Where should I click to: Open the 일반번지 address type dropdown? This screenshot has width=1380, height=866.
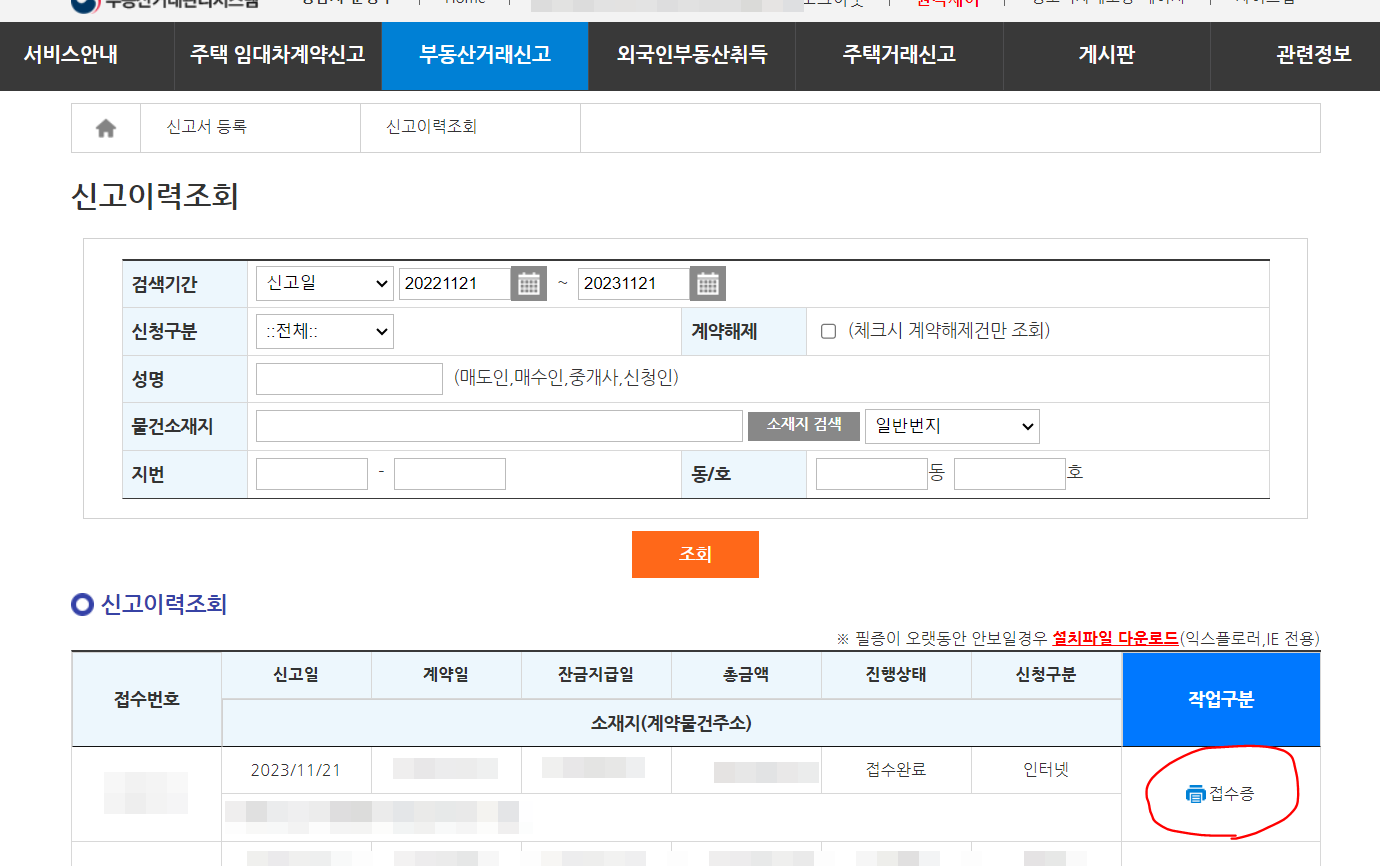952,426
